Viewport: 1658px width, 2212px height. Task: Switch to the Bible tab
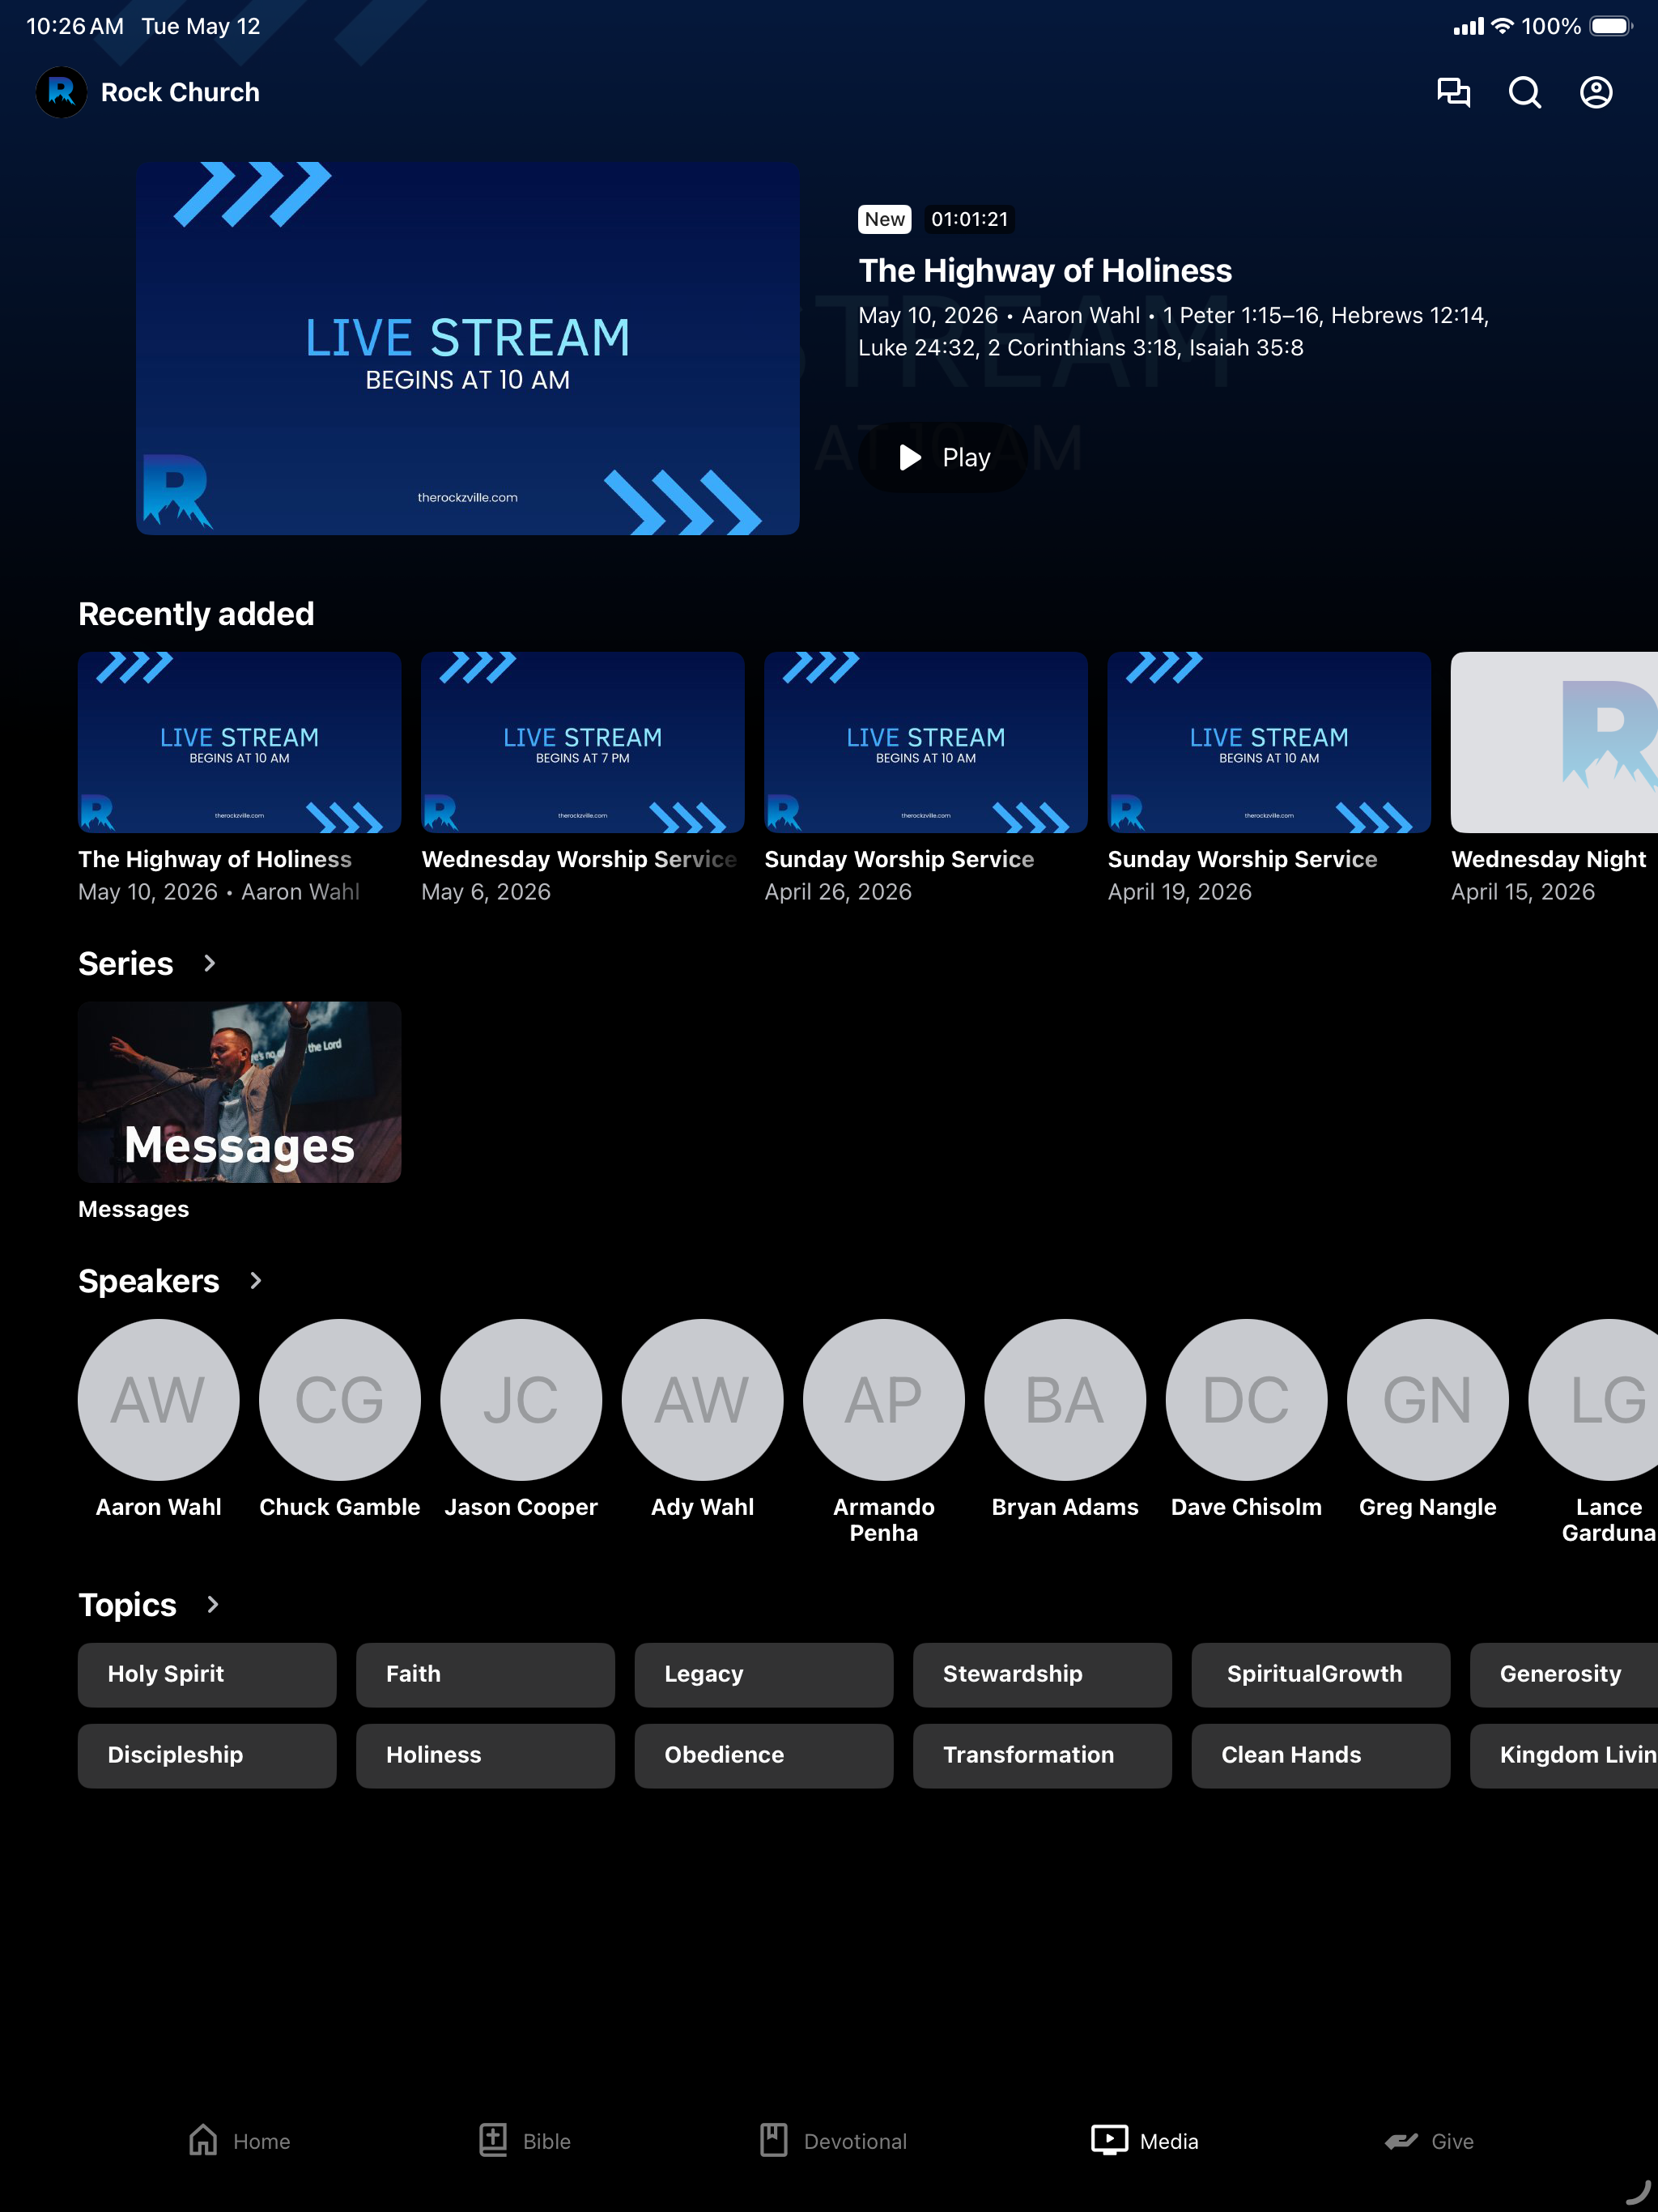point(524,2141)
